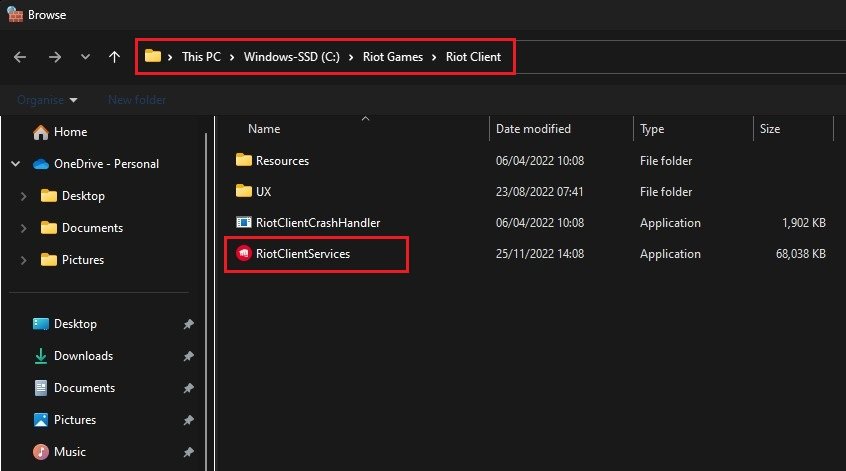
Task: Select the RiotClientCrashHandler application icon
Action: tap(243, 223)
